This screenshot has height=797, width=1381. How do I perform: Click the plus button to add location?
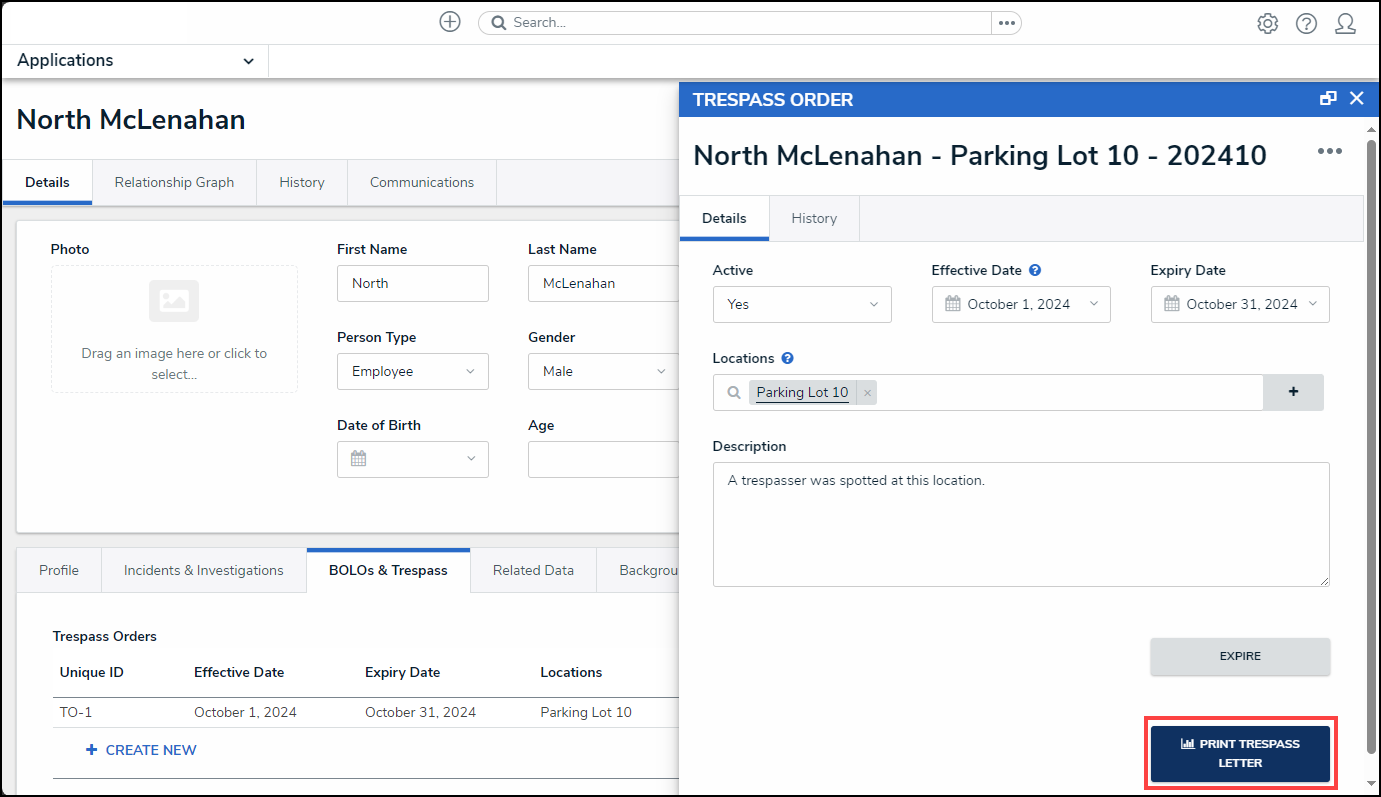pyautogui.click(x=1293, y=392)
